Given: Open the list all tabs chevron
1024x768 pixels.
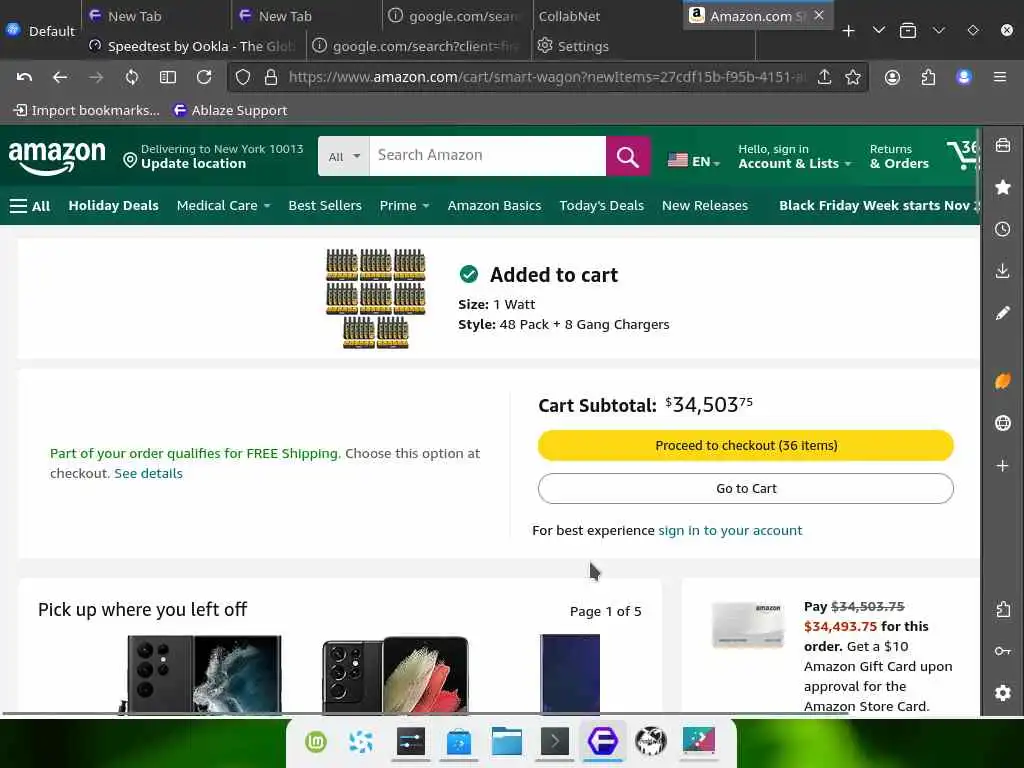Looking at the screenshot, I should (x=879, y=30).
